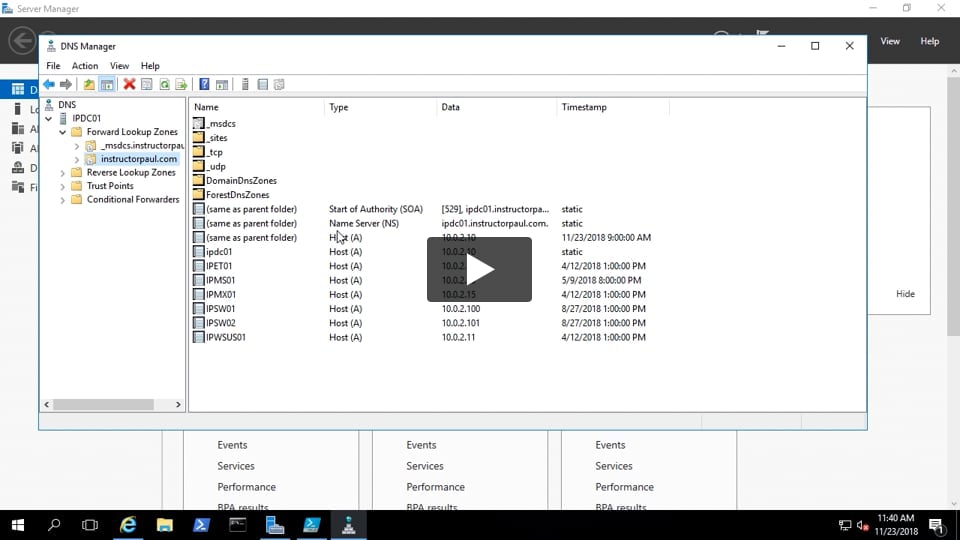Click the blue Help question mark icon
Viewport: 960px width, 540px height.
coord(204,85)
